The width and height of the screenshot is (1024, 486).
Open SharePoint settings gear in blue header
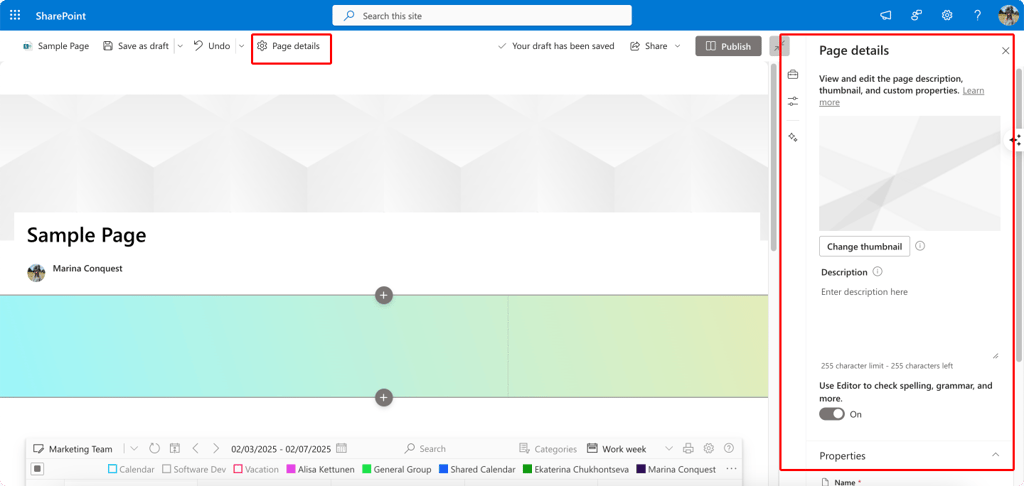[946, 16]
